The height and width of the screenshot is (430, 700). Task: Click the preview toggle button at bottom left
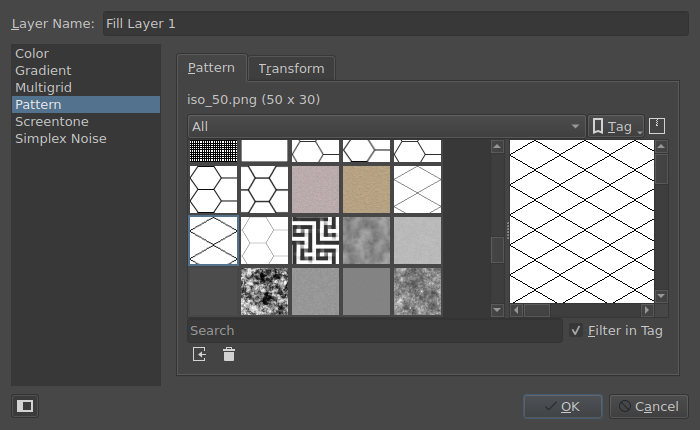[x=25, y=406]
